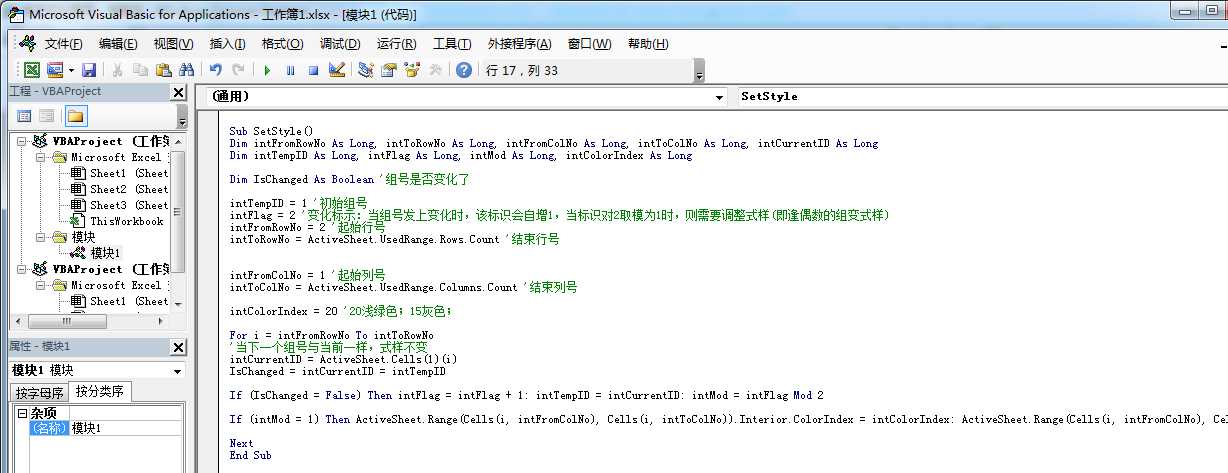This screenshot has width=1228, height=473.
Task: Open the 编辑(E) menu
Action: pyautogui.click(x=118, y=44)
